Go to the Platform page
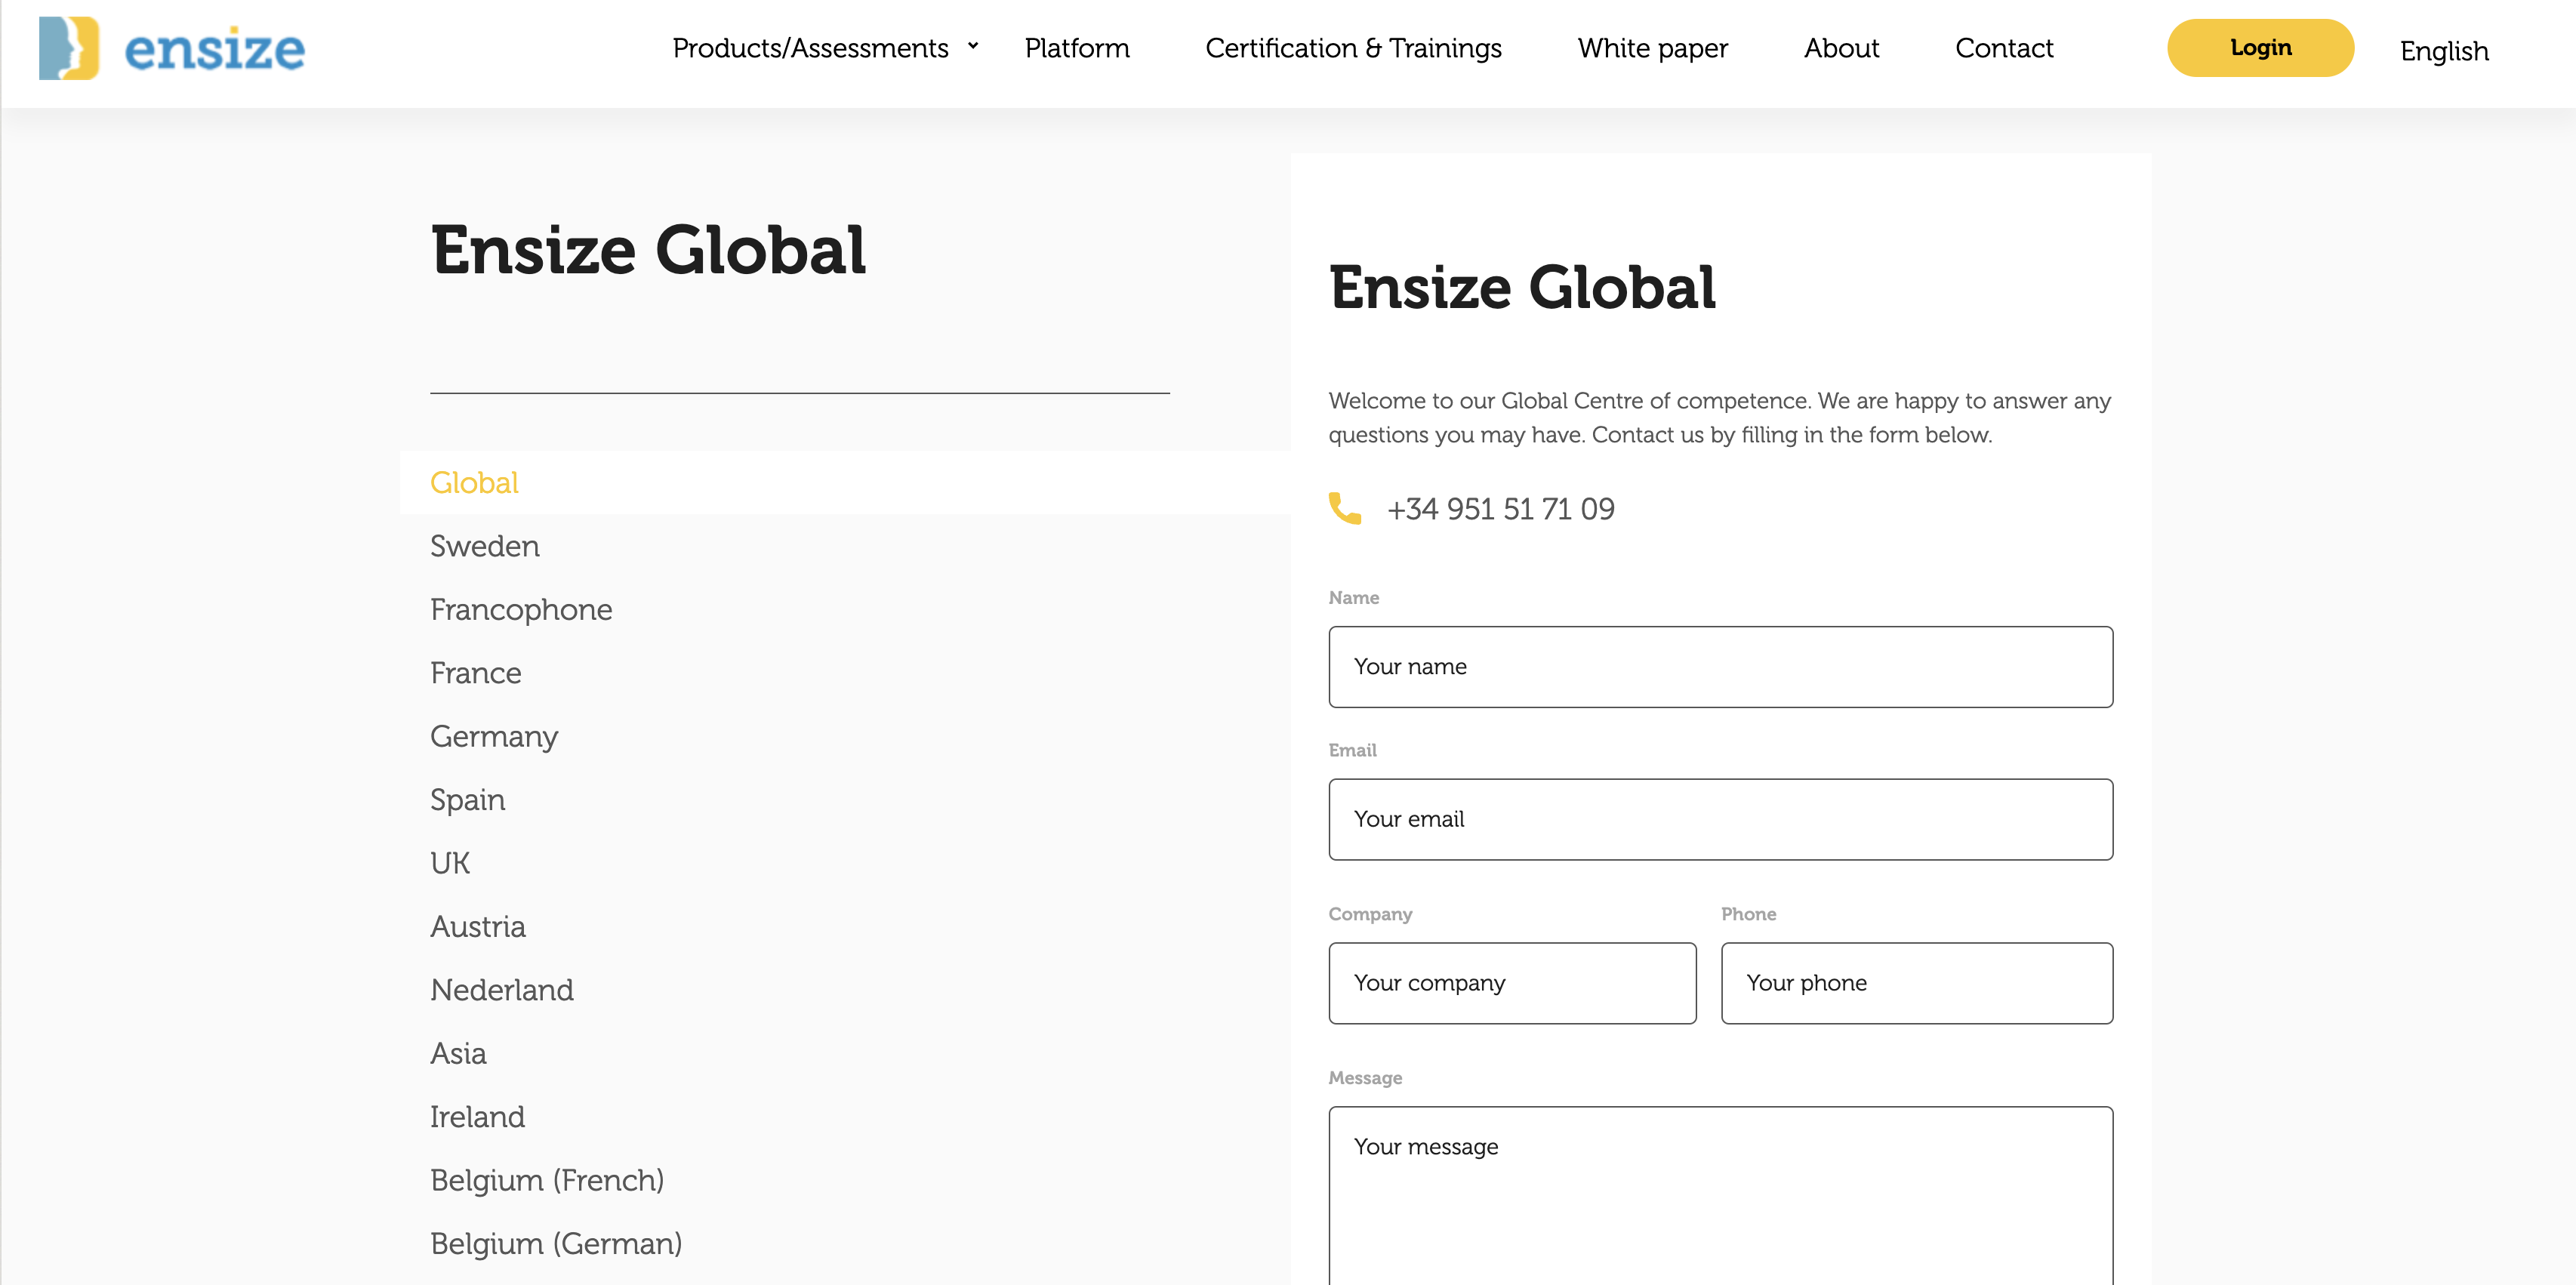This screenshot has height=1285, width=2576. 1077,48
